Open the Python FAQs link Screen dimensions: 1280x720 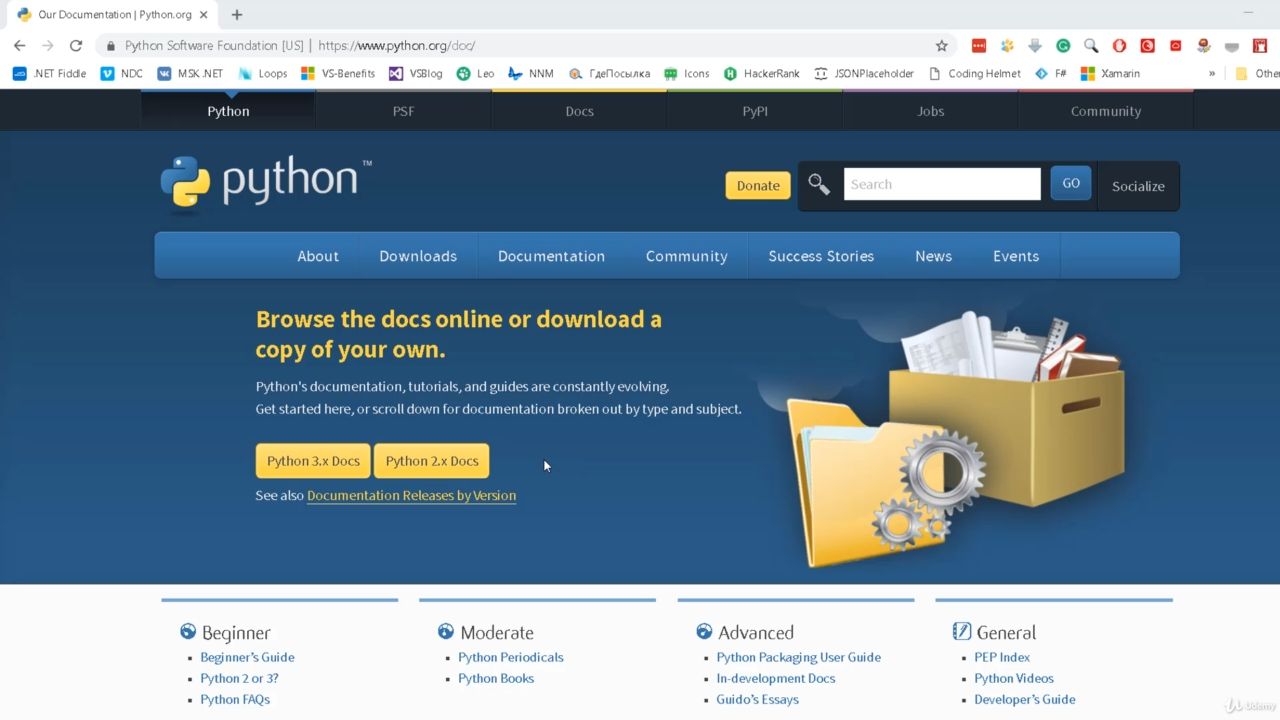point(235,699)
